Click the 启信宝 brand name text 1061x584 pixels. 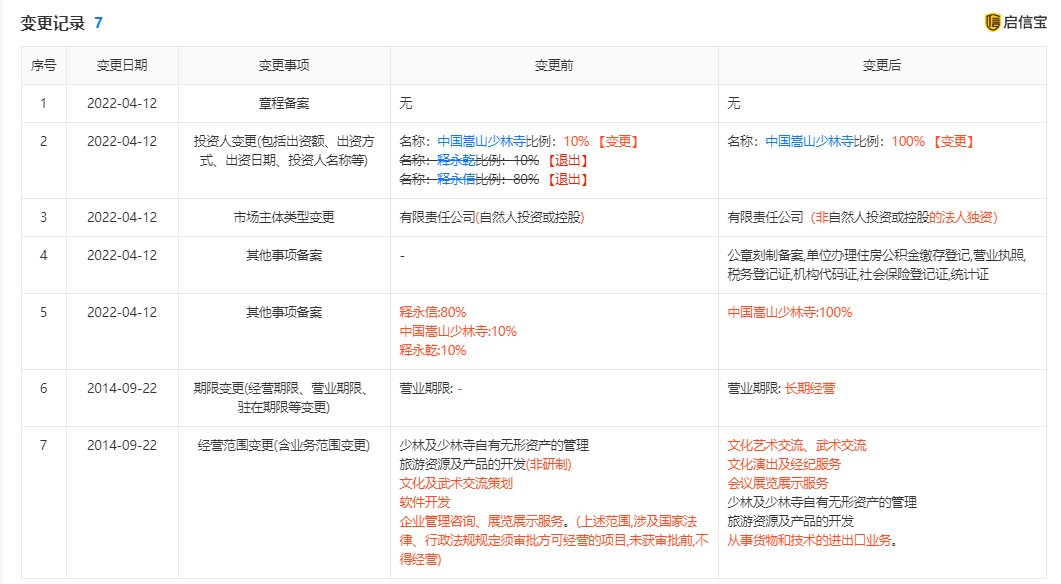[1025, 22]
